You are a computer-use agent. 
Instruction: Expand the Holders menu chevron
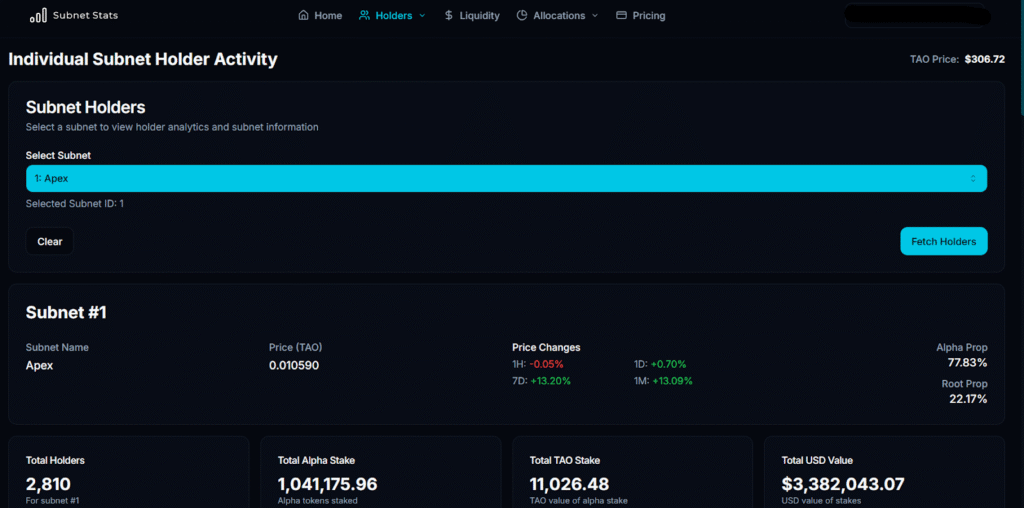click(422, 16)
